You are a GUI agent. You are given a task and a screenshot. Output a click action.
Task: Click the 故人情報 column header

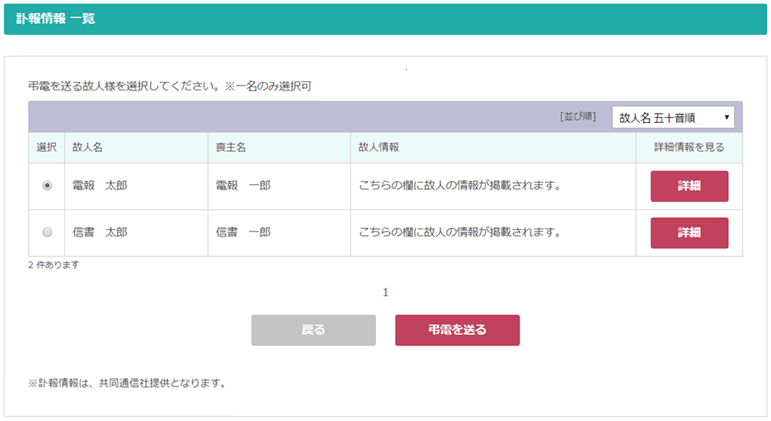(x=379, y=147)
